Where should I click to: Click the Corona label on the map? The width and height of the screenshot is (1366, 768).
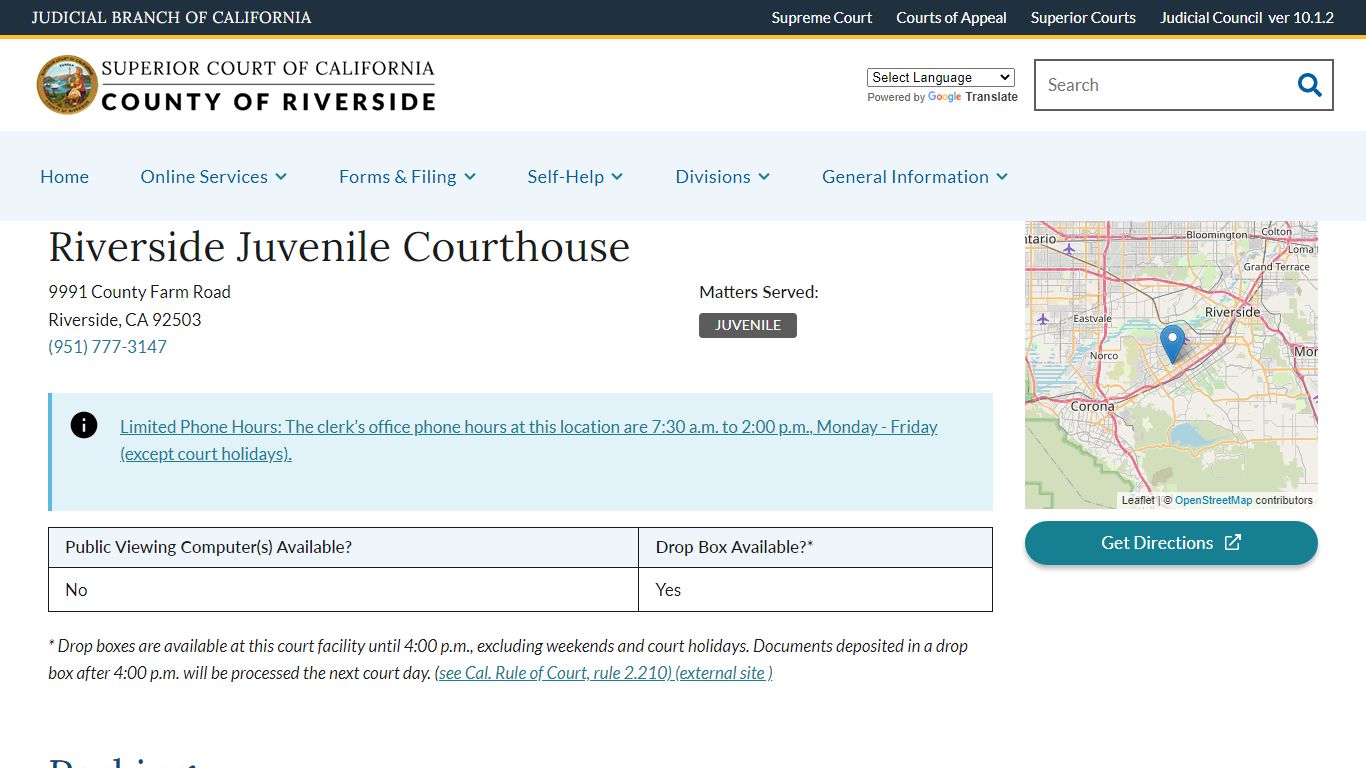coord(1092,406)
